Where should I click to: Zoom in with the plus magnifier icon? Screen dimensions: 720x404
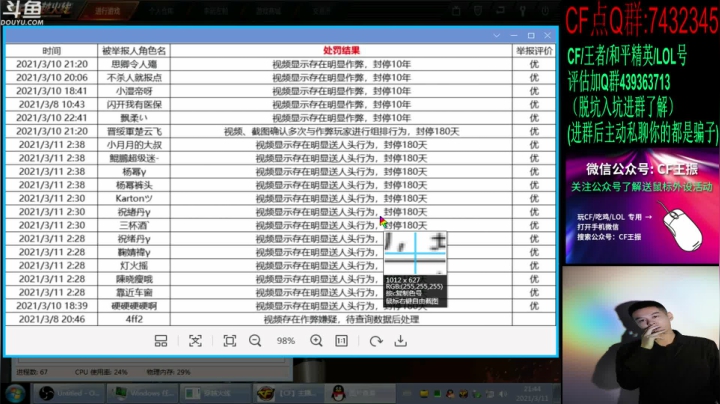(316, 341)
